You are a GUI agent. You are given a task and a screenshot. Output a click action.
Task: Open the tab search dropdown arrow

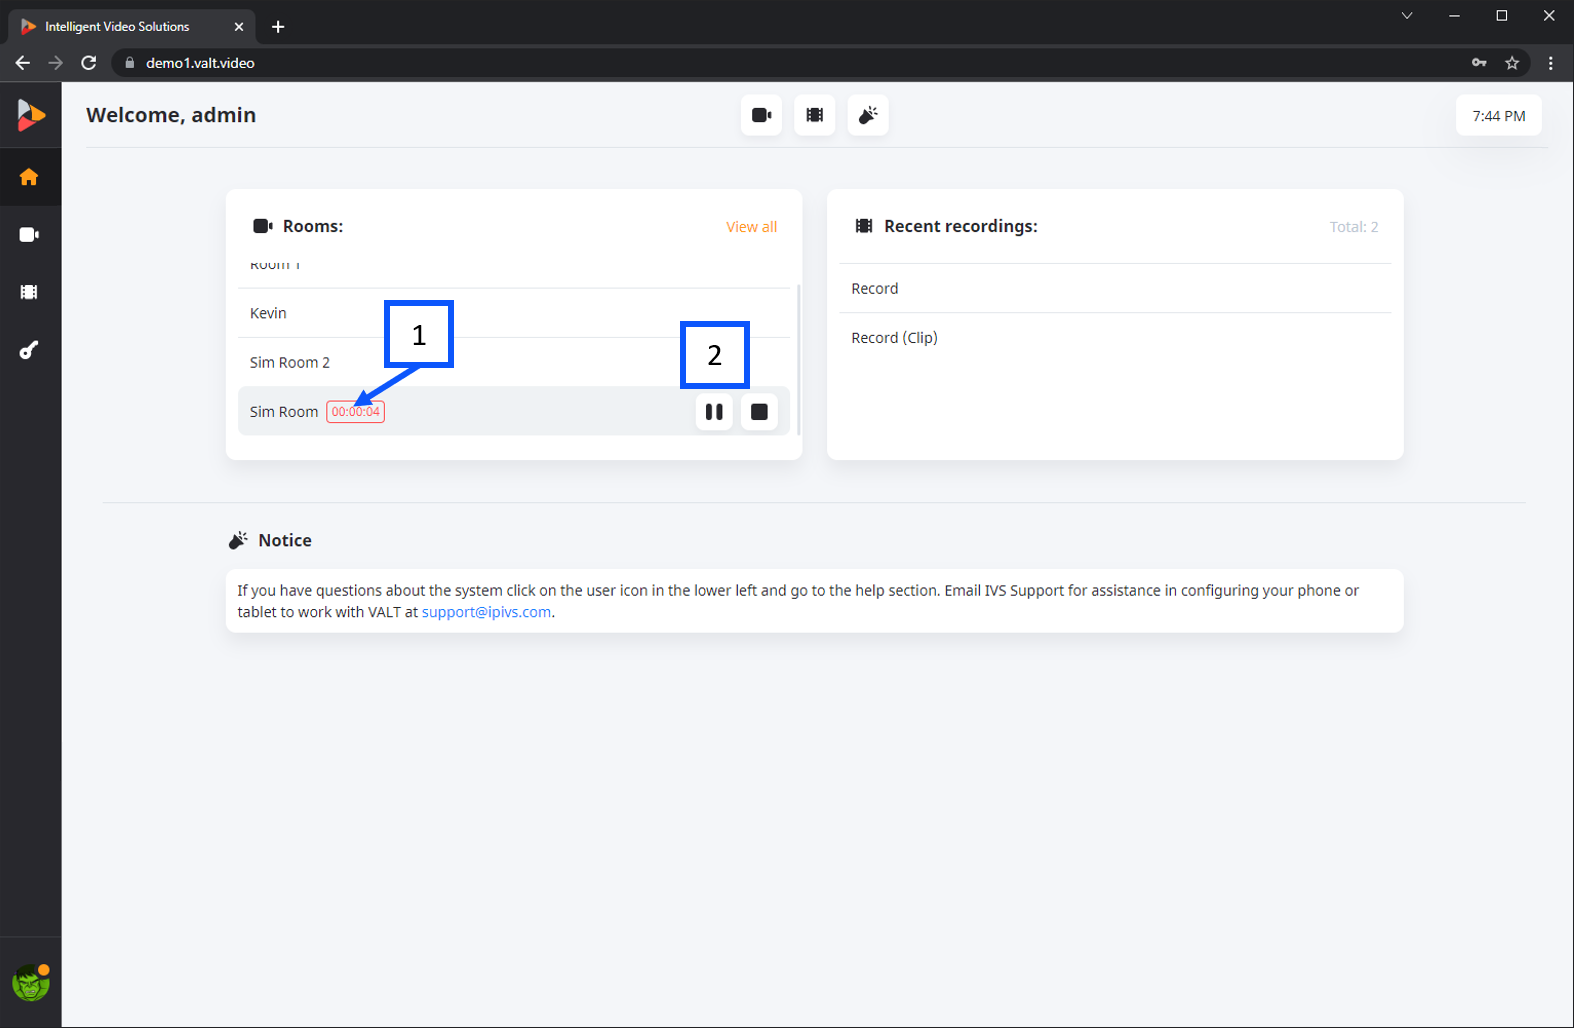pos(1407,15)
